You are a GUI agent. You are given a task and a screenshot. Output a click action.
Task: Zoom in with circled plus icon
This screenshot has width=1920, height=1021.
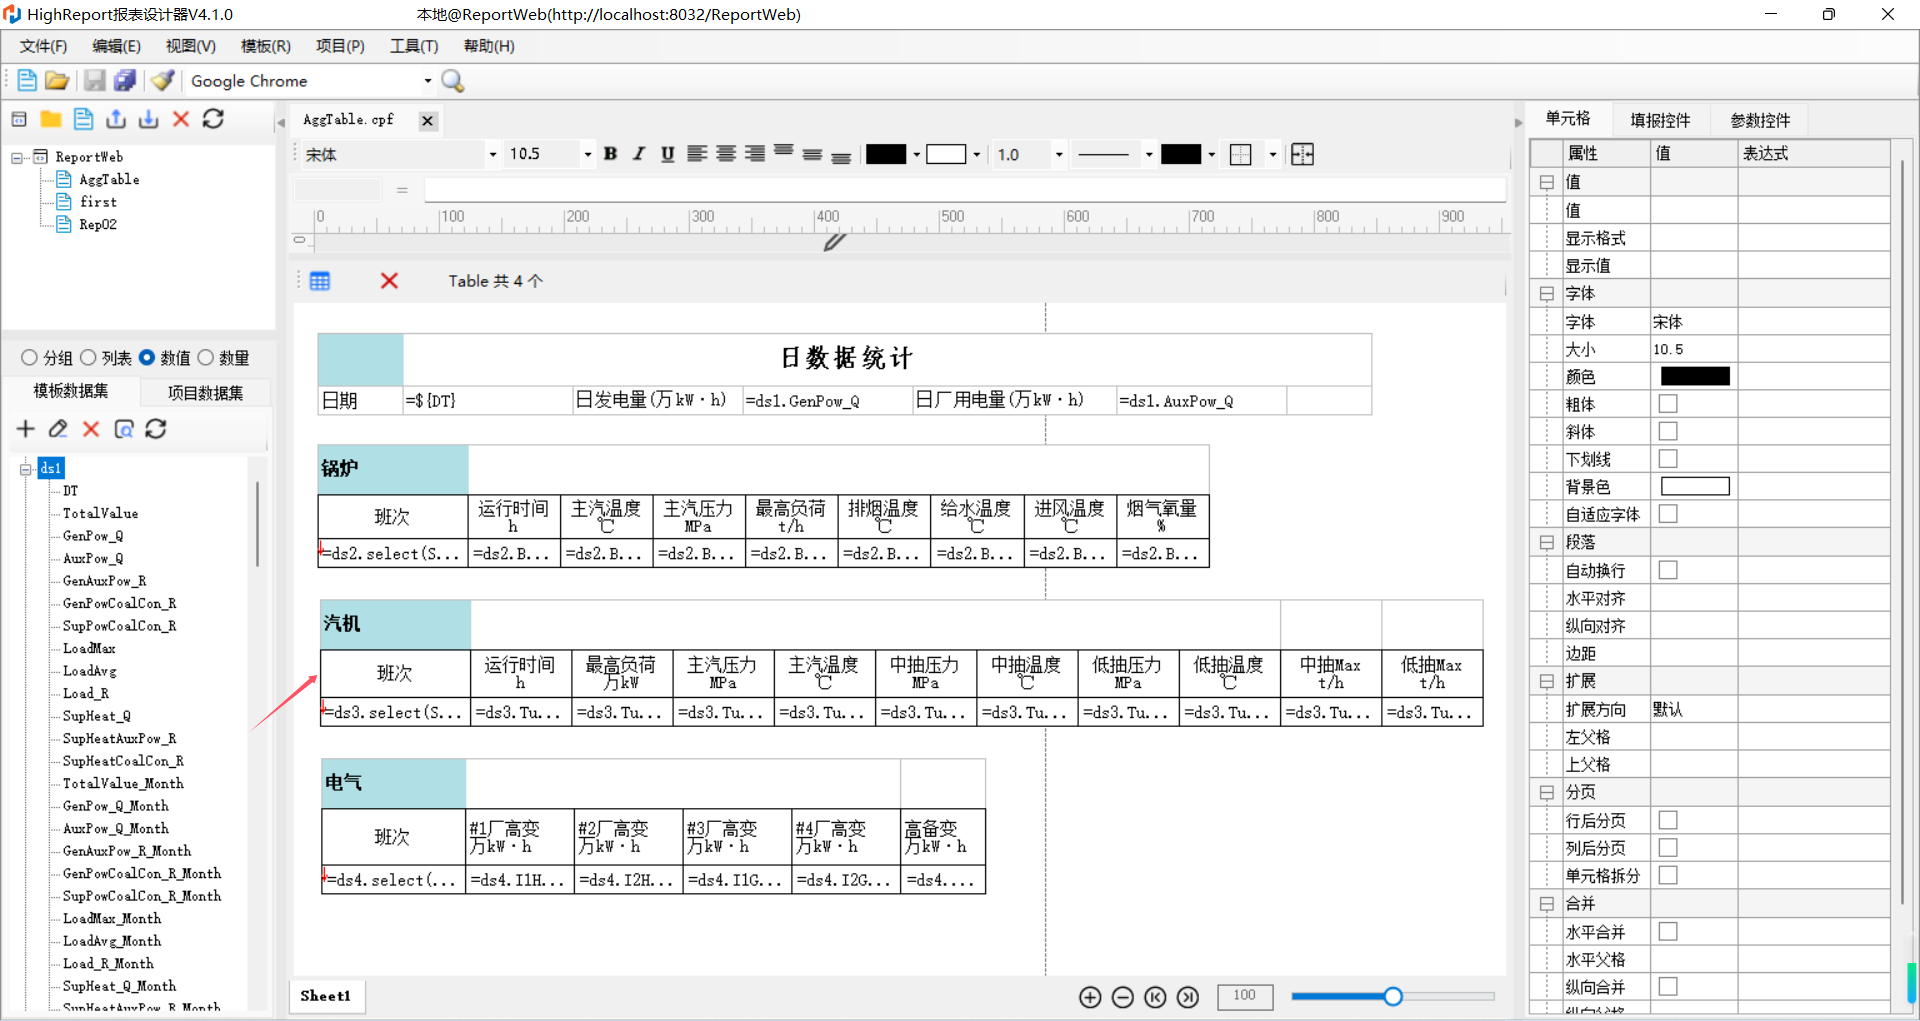[x=1090, y=997]
